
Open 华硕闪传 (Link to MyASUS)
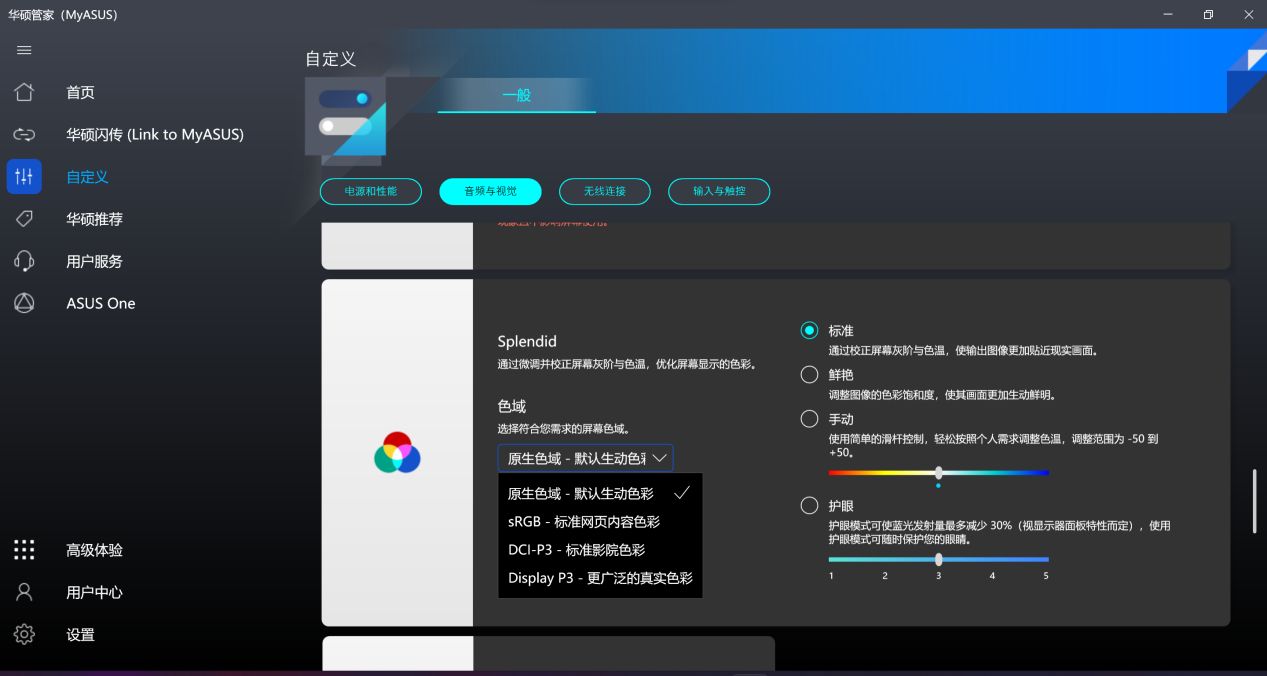pos(155,134)
